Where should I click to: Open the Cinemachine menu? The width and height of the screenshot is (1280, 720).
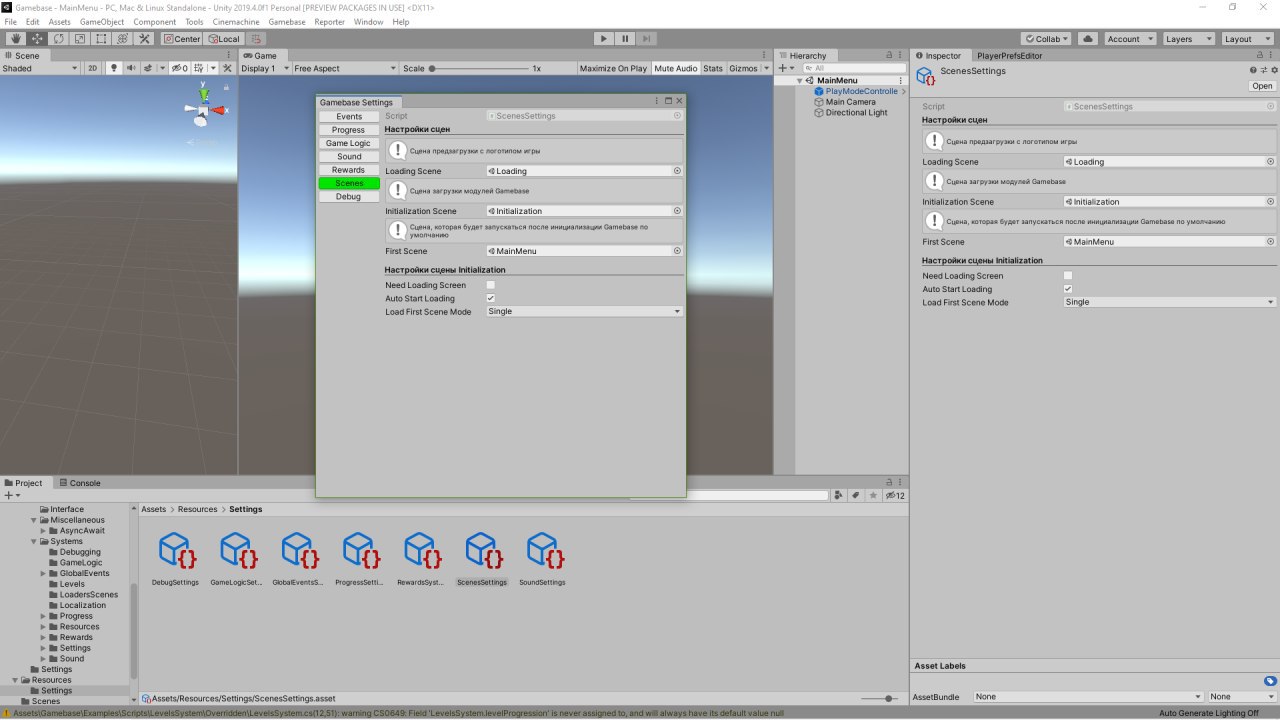[x=236, y=21]
